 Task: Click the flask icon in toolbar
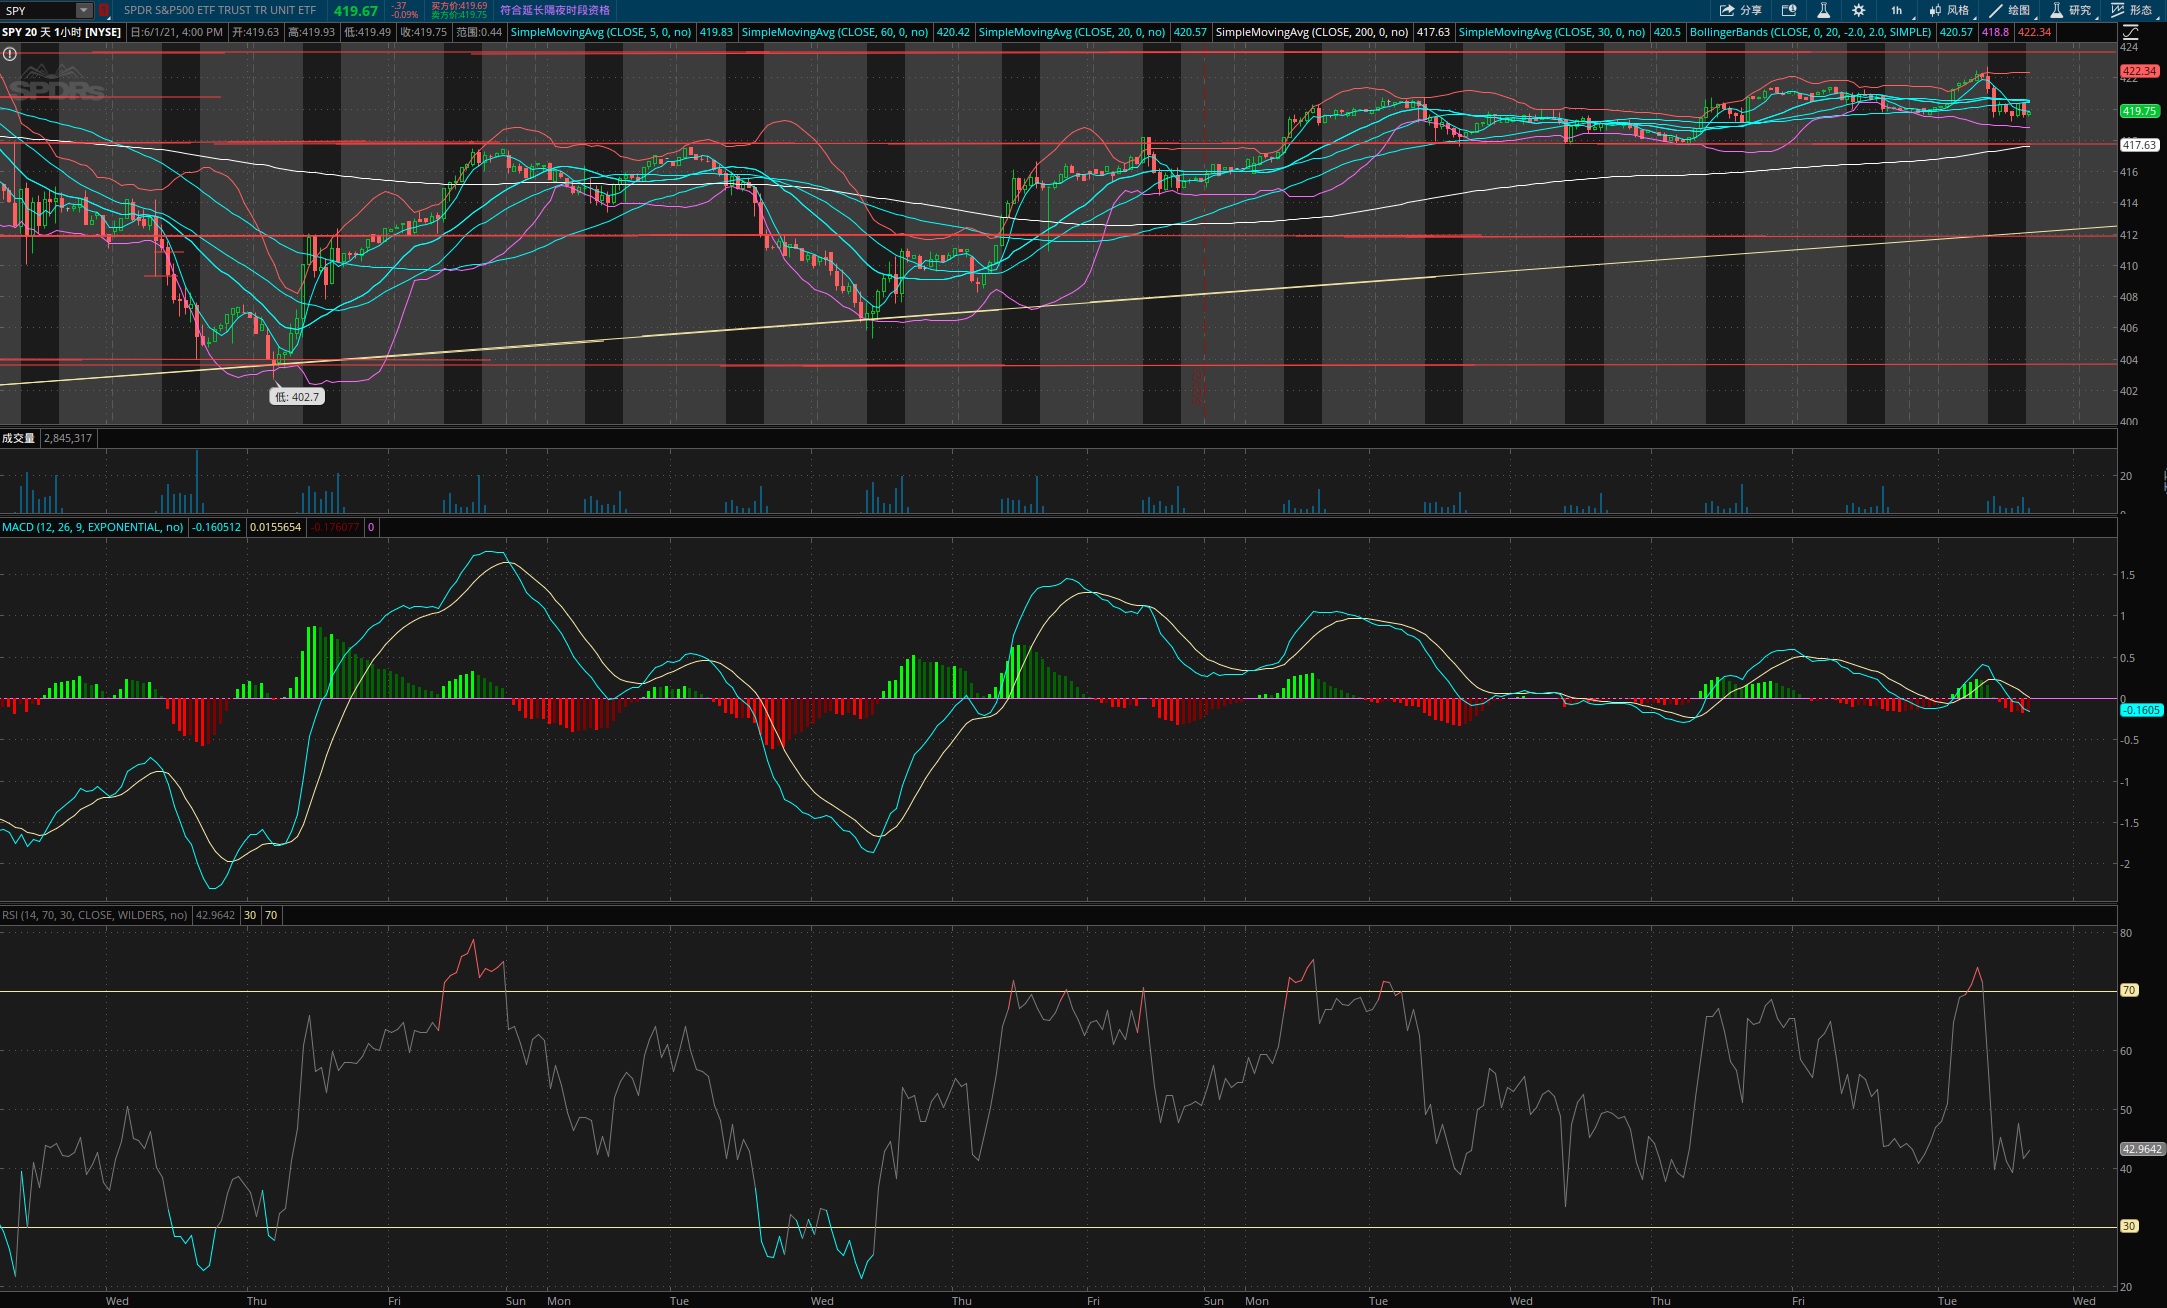(1823, 10)
